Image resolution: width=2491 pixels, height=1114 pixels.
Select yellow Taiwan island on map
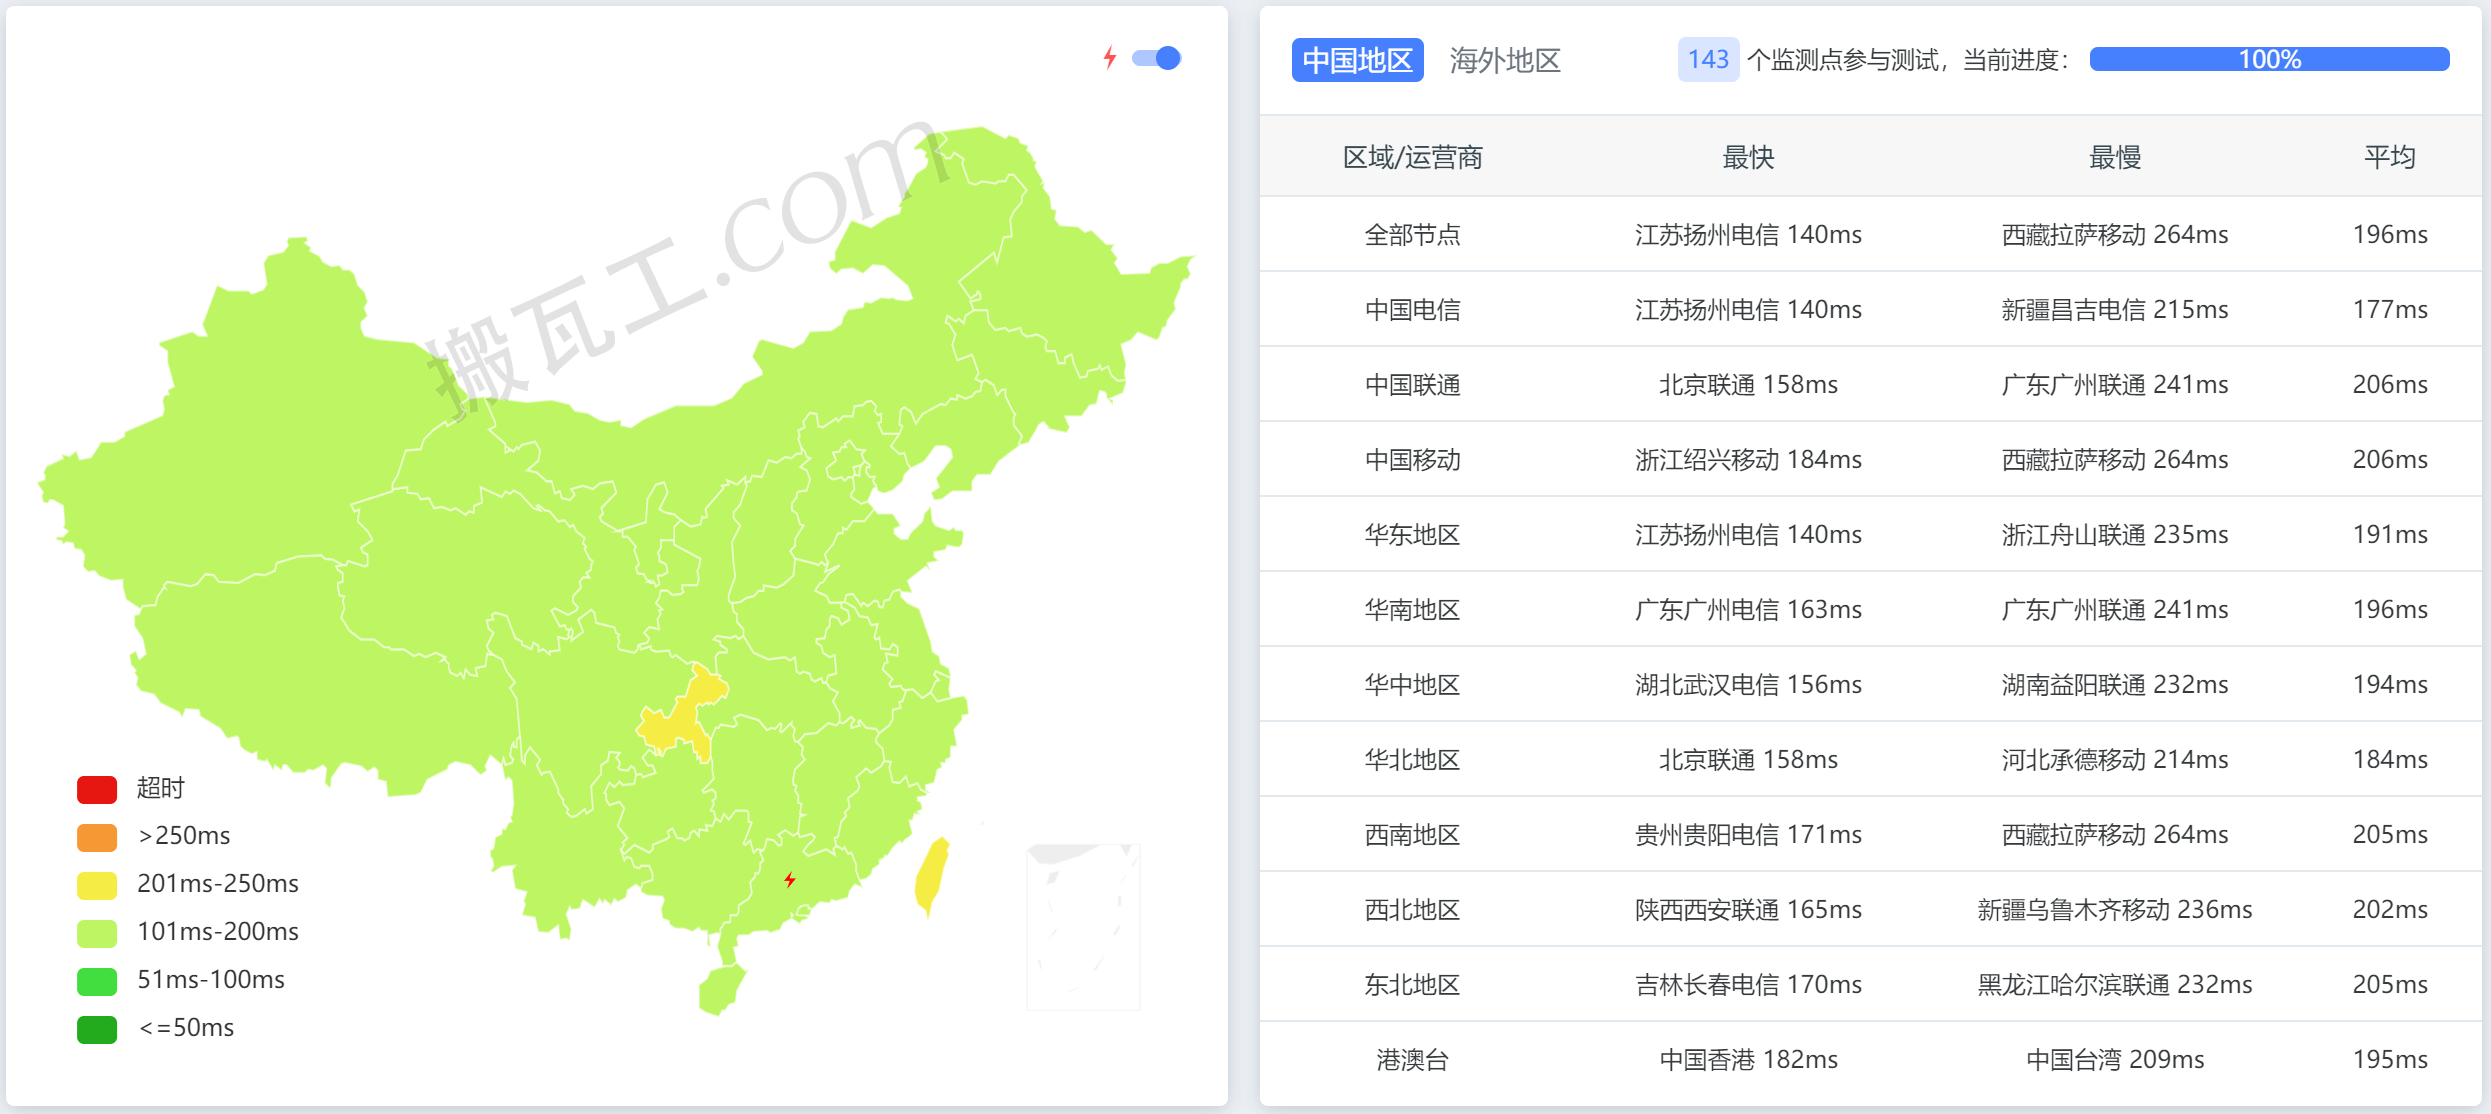click(x=932, y=875)
